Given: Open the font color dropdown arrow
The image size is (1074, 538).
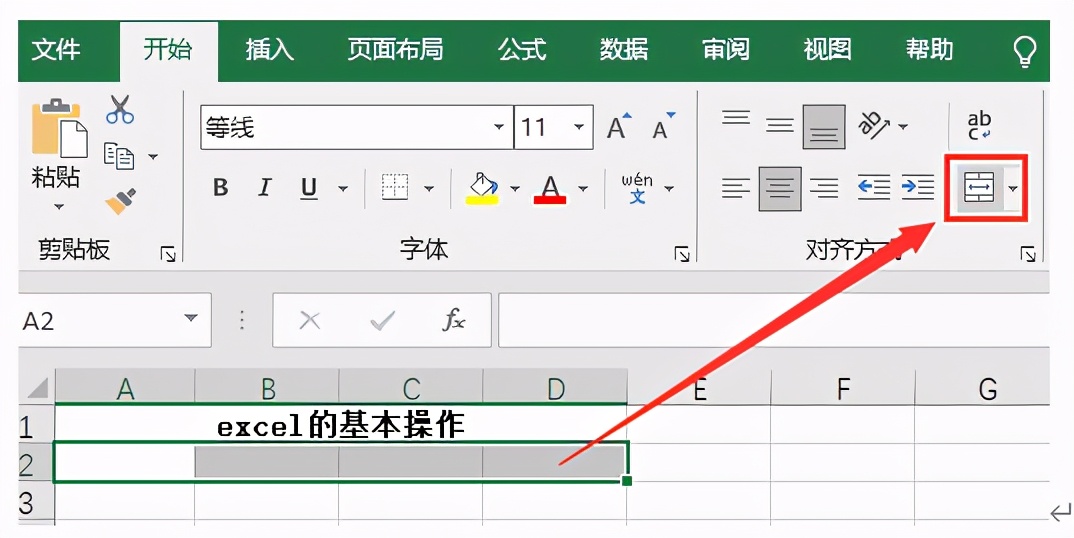Looking at the screenshot, I should pyautogui.click(x=583, y=188).
